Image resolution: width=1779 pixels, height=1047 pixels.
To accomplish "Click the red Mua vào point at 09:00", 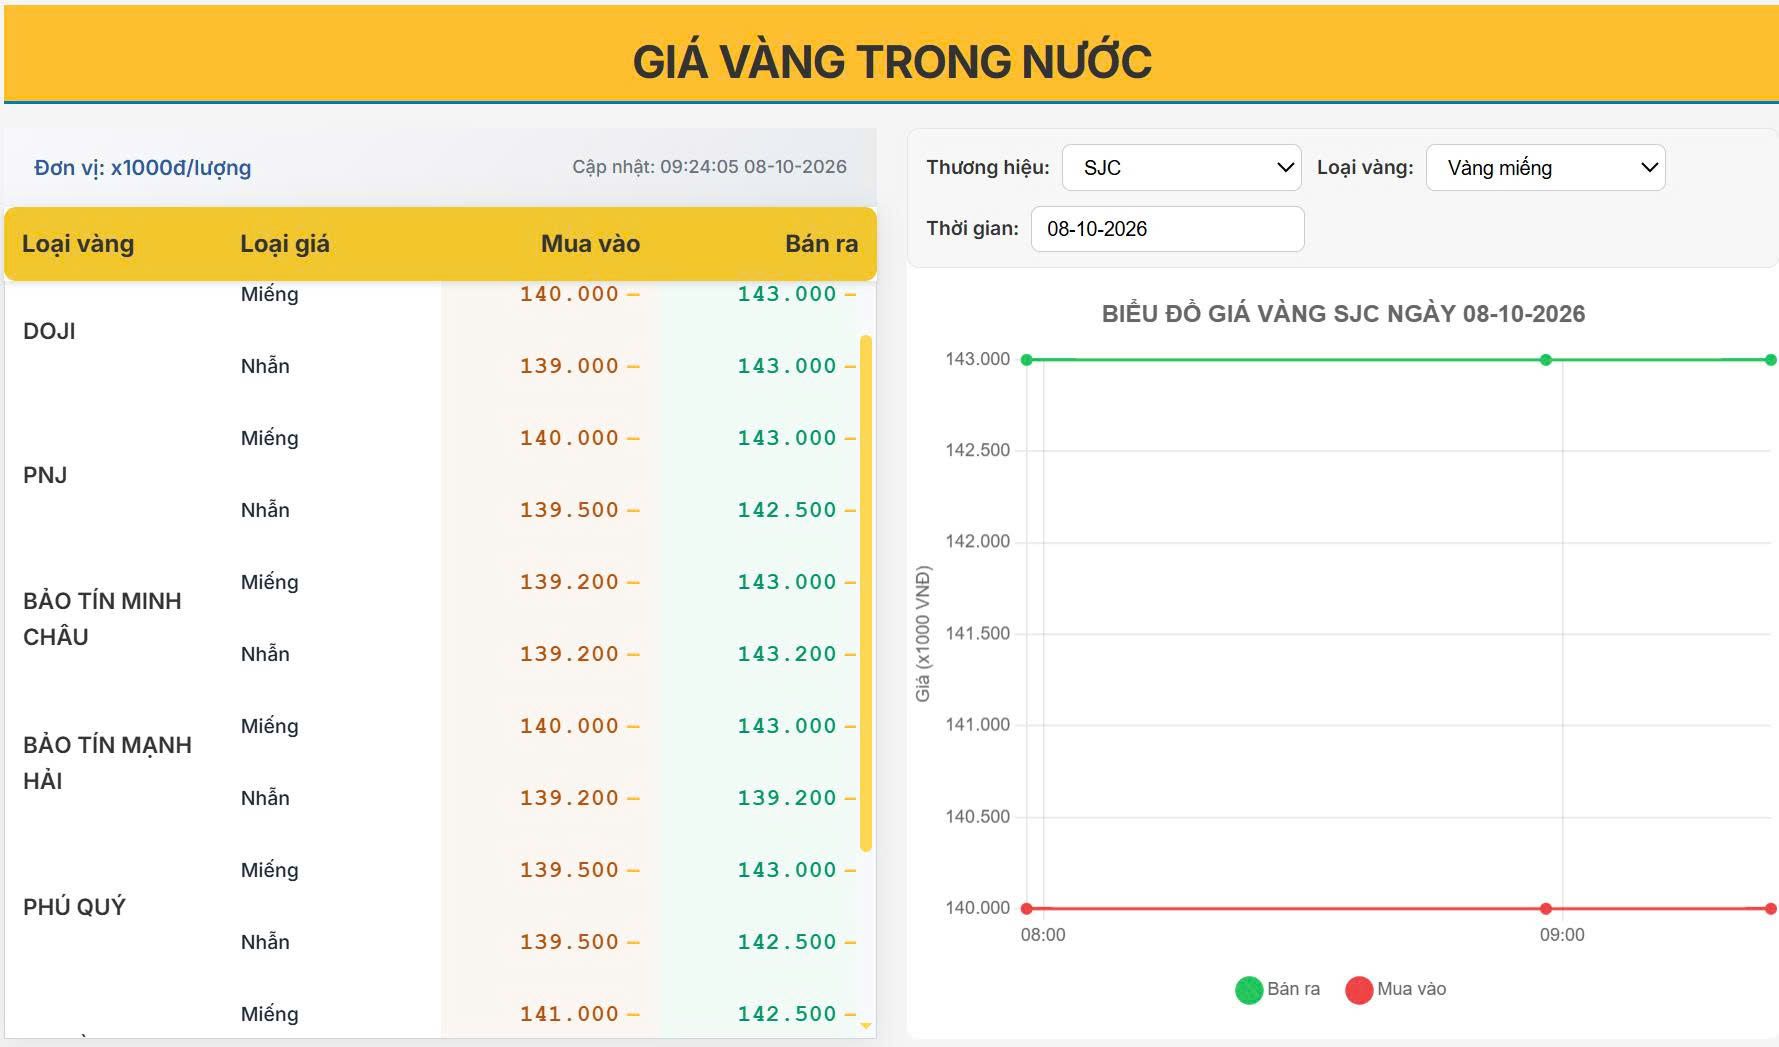I will (x=1546, y=909).
